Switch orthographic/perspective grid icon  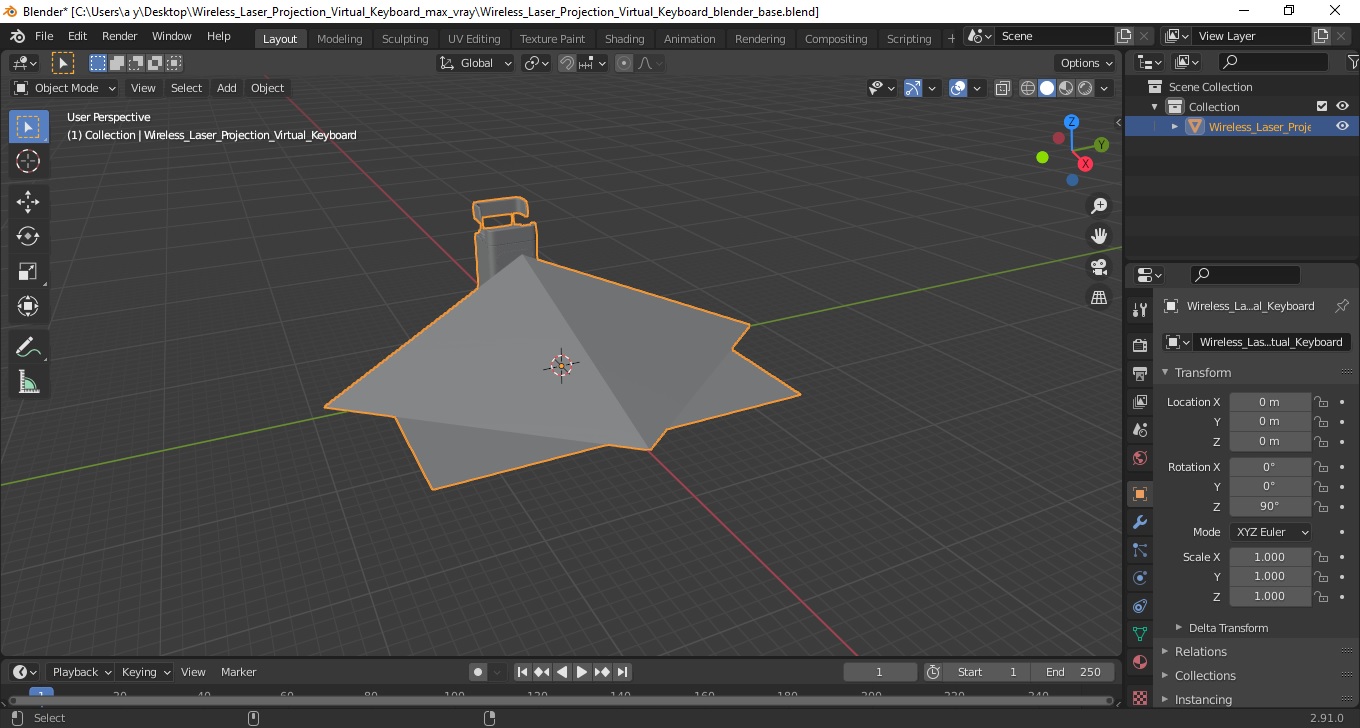pos(1099,298)
